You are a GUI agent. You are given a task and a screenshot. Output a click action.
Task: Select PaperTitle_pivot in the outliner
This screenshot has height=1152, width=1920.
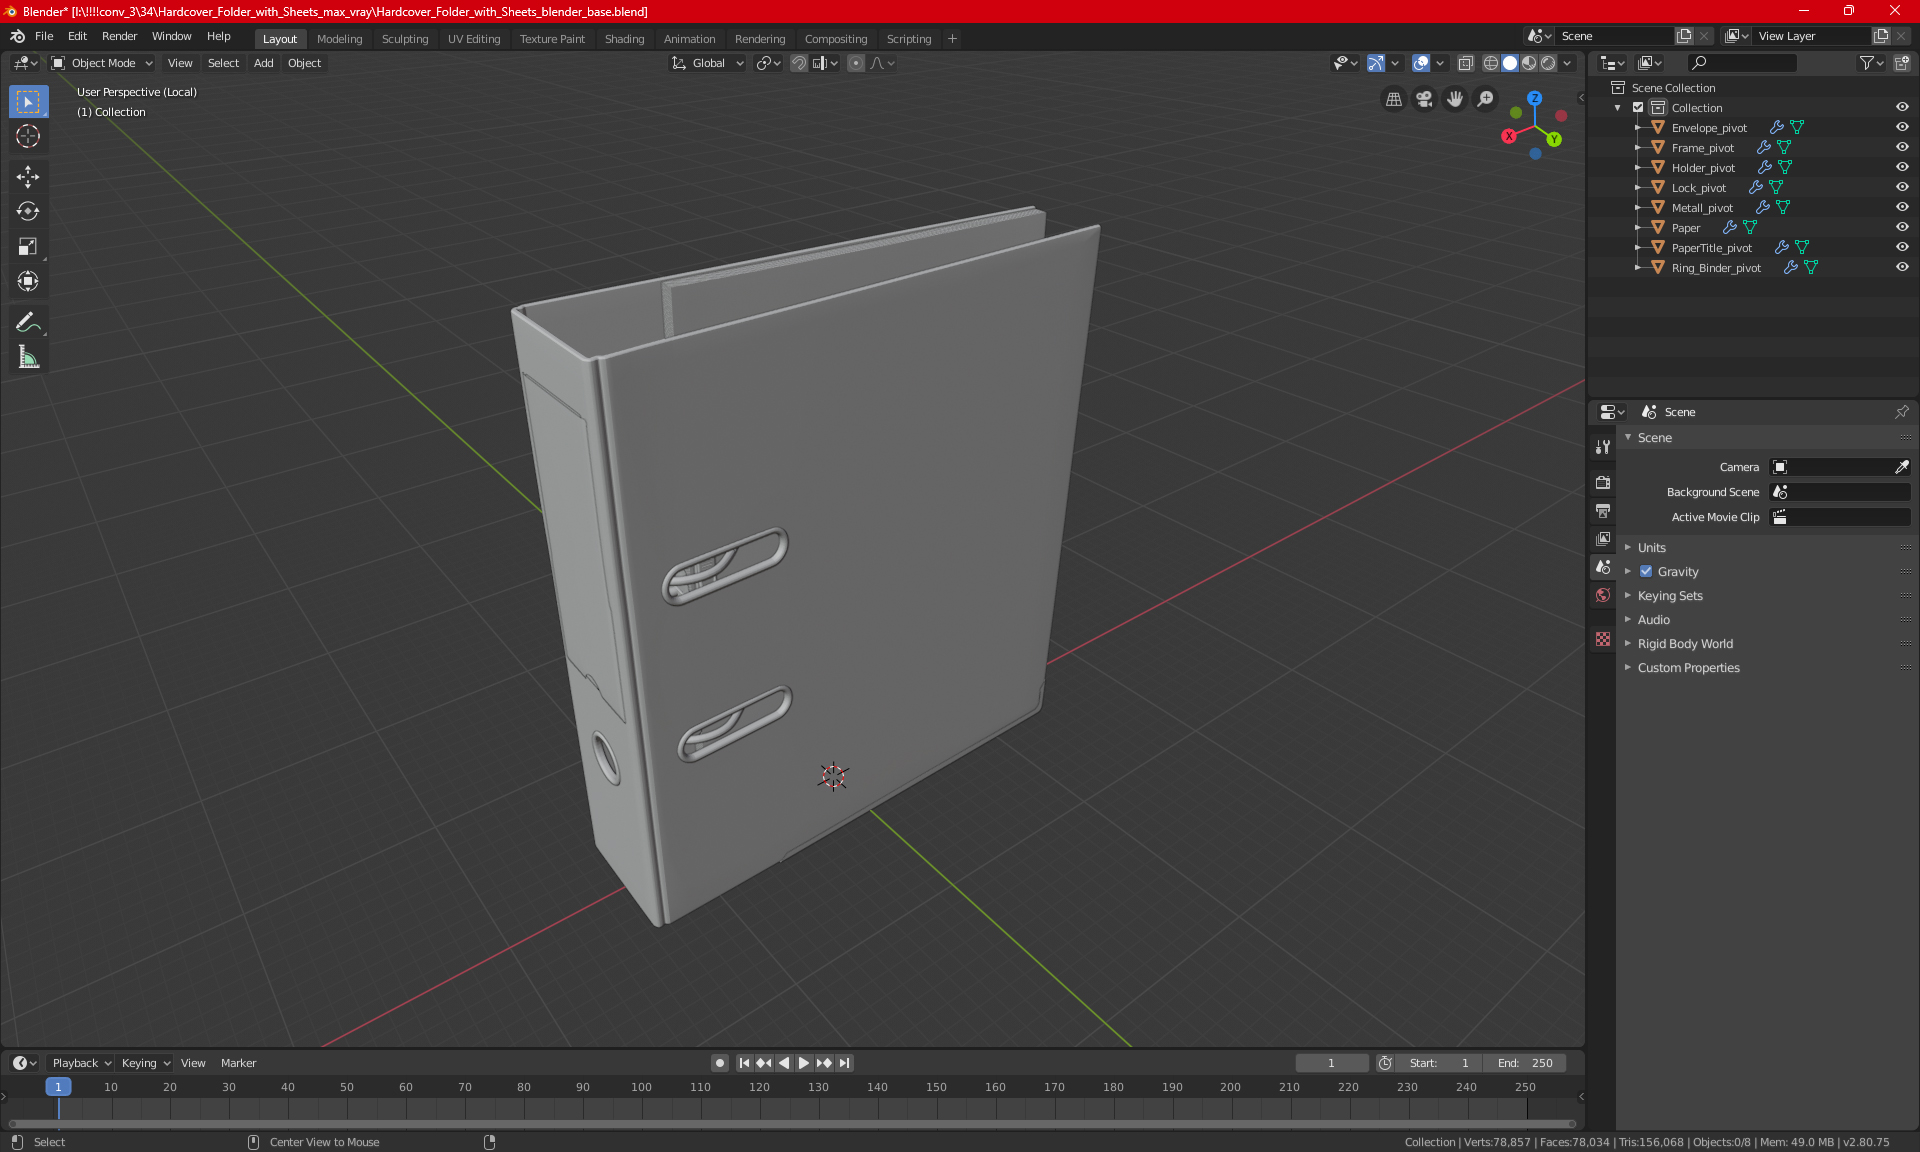(1711, 248)
